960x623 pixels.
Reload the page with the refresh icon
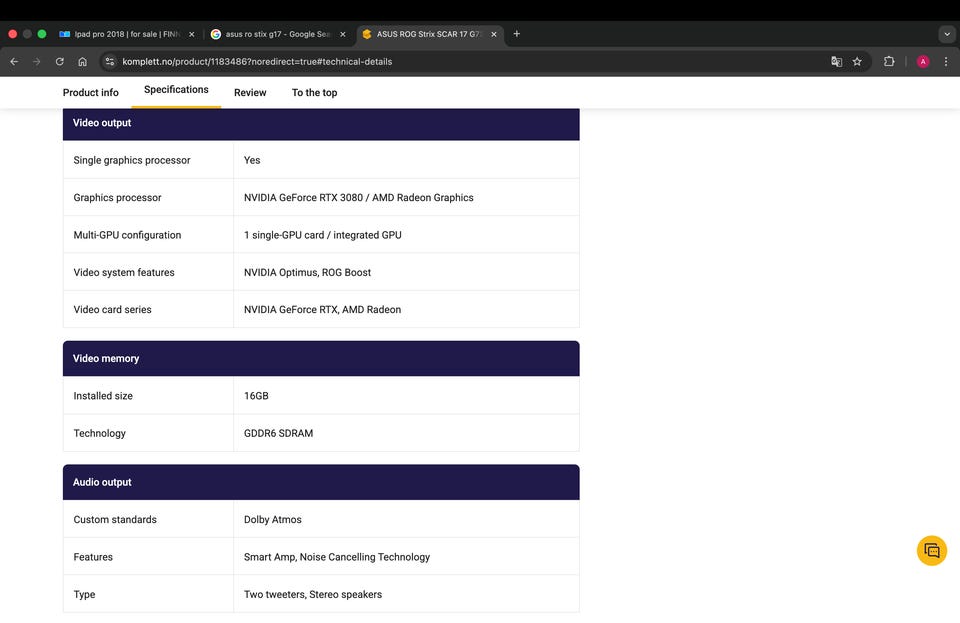59,61
